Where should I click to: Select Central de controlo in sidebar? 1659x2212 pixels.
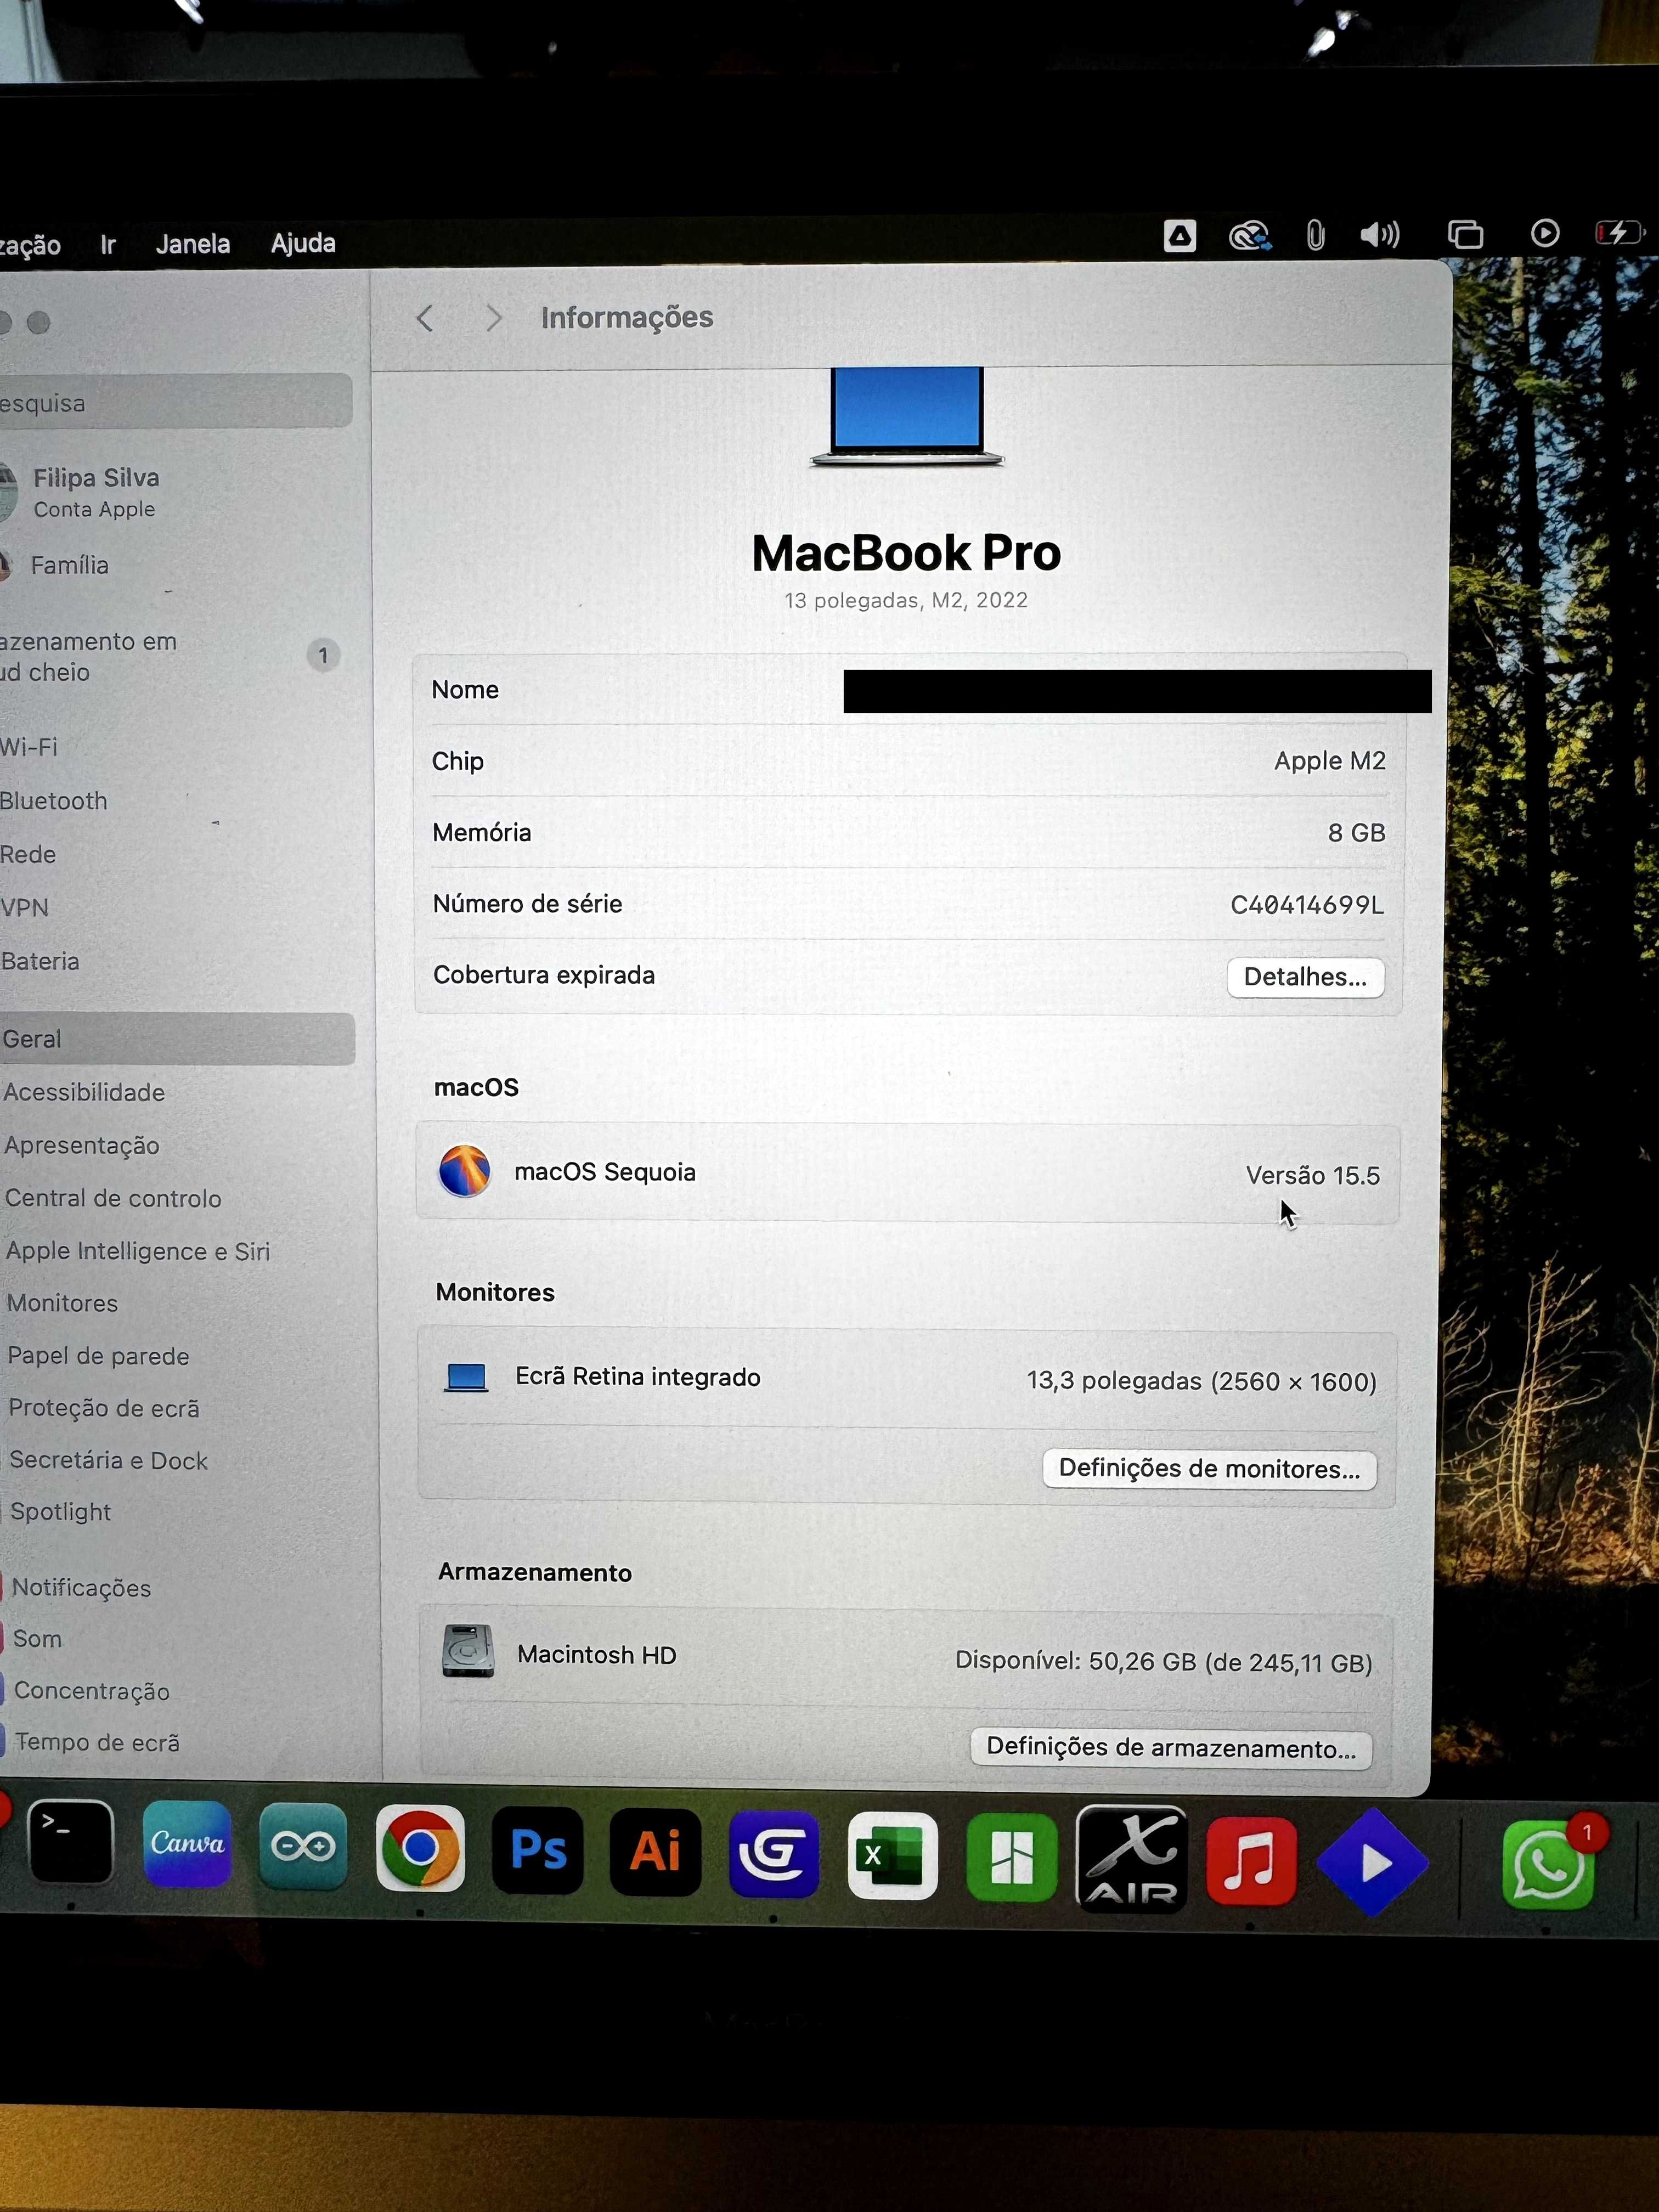click(x=113, y=1198)
